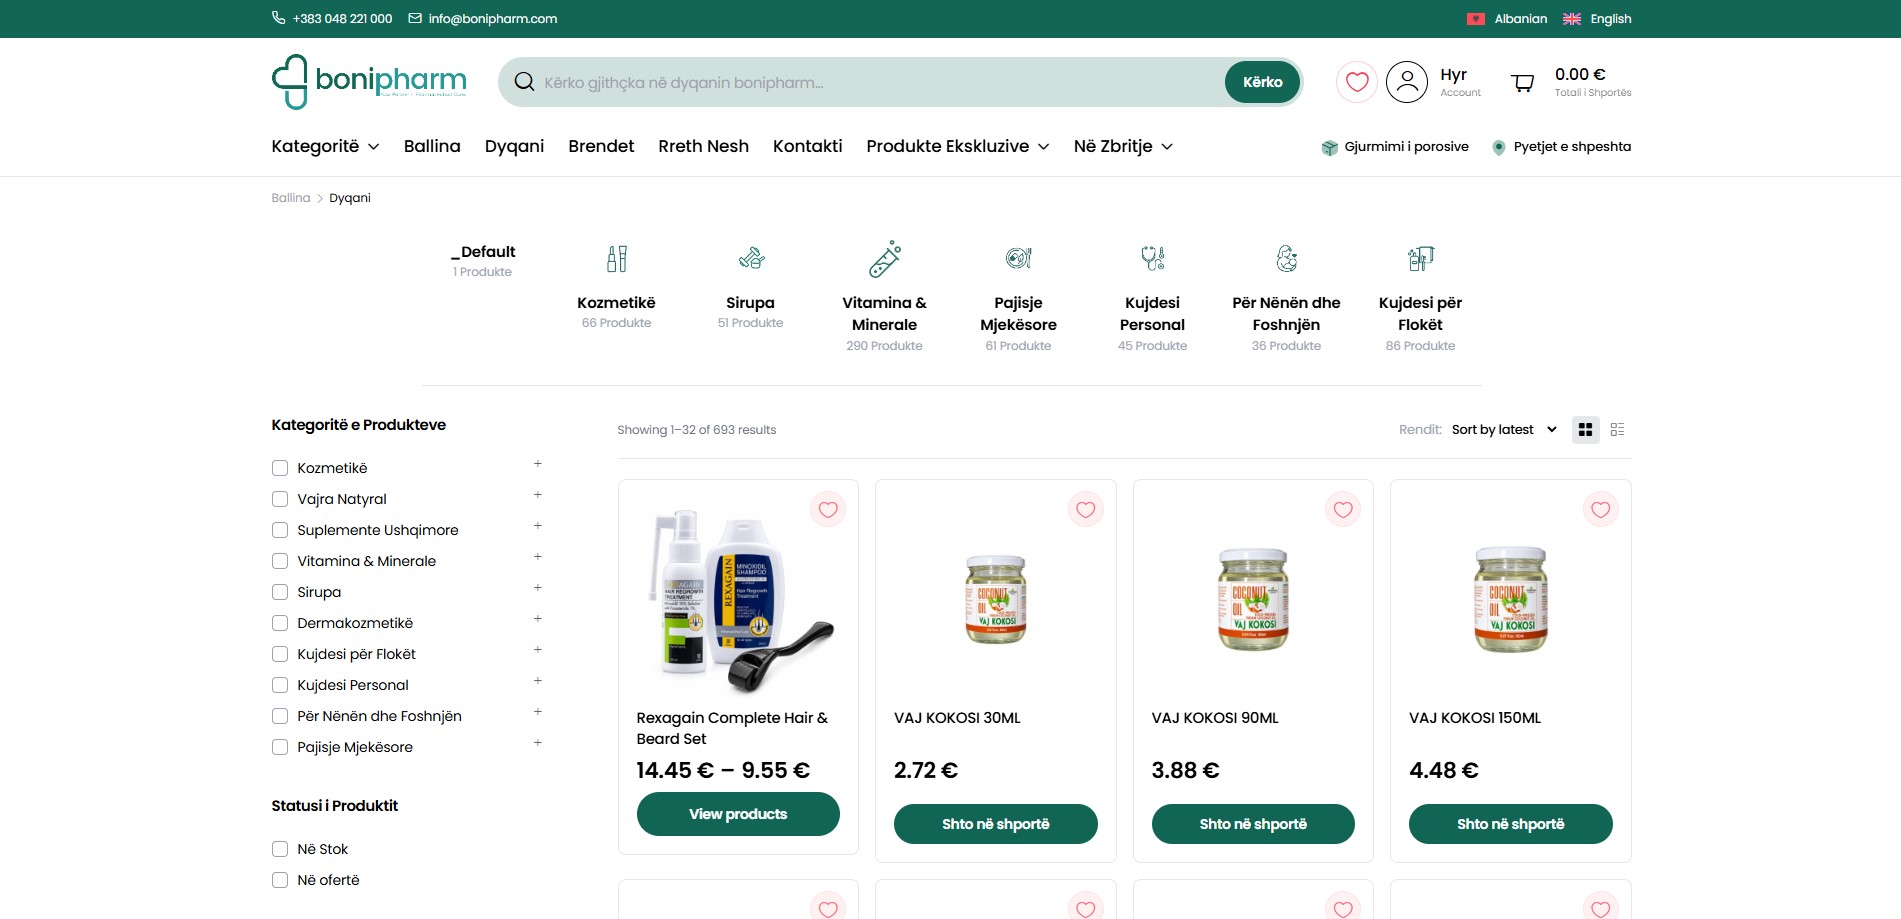The height and width of the screenshot is (919, 1901).
Task: Open Rexagain Hair & Beard Set product image
Action: (x=738, y=600)
